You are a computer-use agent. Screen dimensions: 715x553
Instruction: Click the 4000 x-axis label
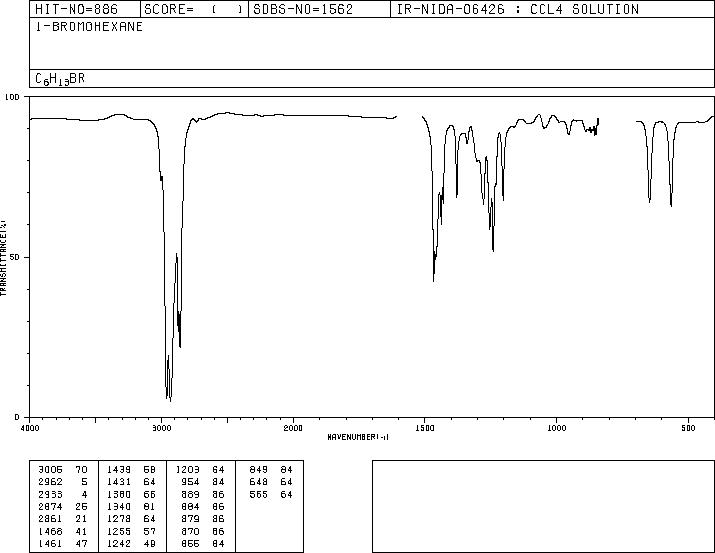pyautogui.click(x=30, y=428)
